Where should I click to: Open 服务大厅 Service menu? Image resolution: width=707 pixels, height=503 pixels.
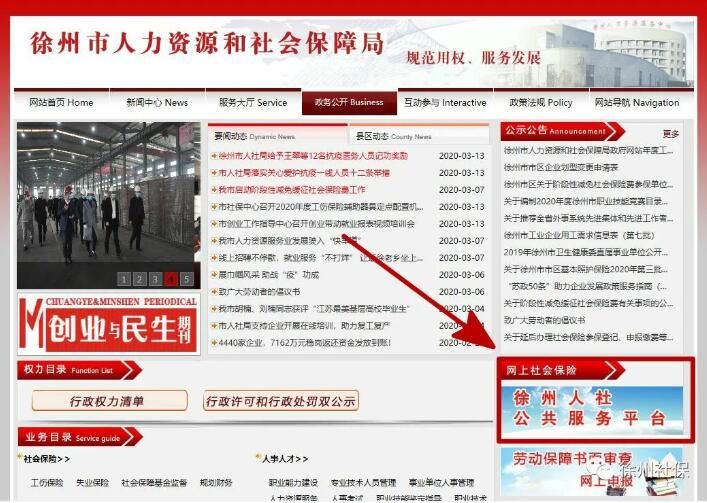252,102
